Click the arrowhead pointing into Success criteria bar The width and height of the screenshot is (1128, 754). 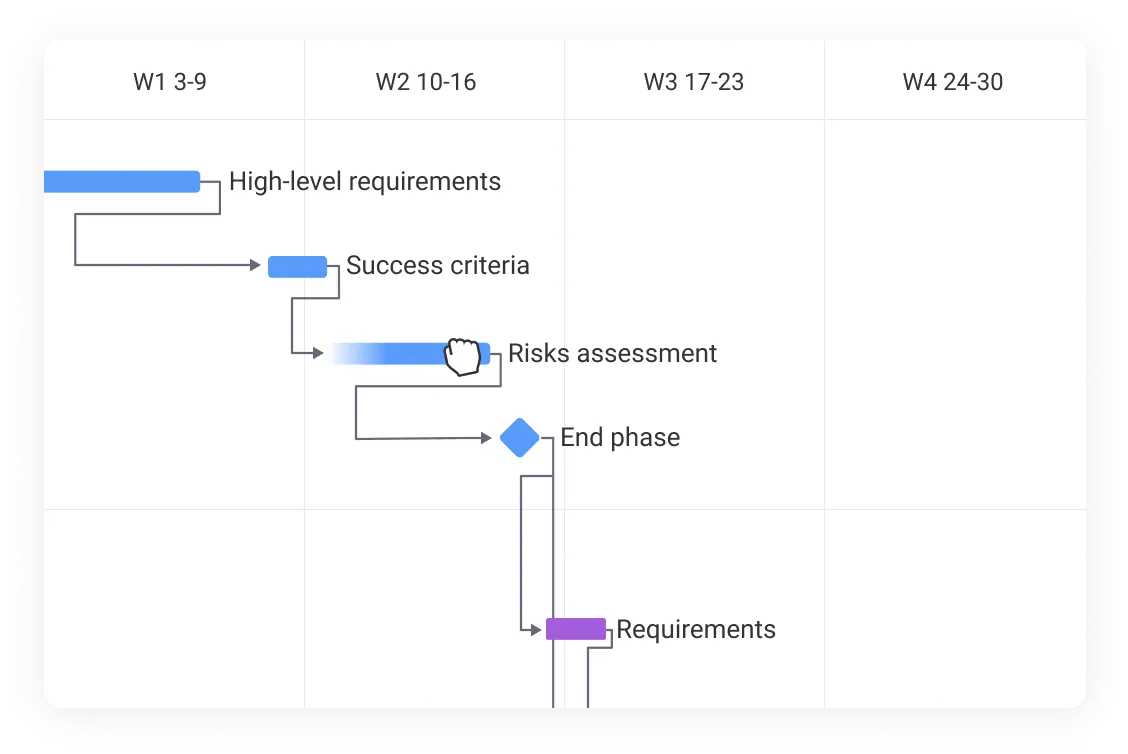tap(256, 265)
